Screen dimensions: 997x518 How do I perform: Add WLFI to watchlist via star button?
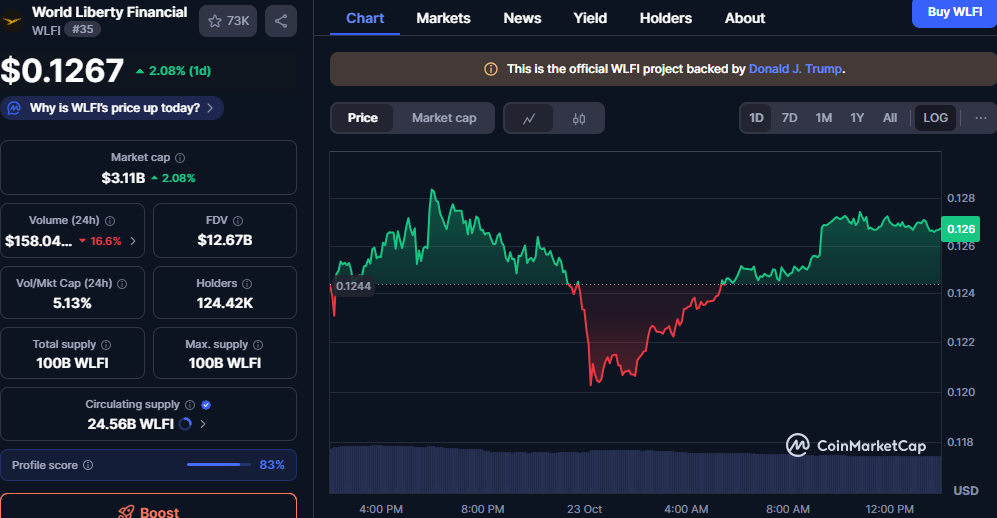[228, 21]
